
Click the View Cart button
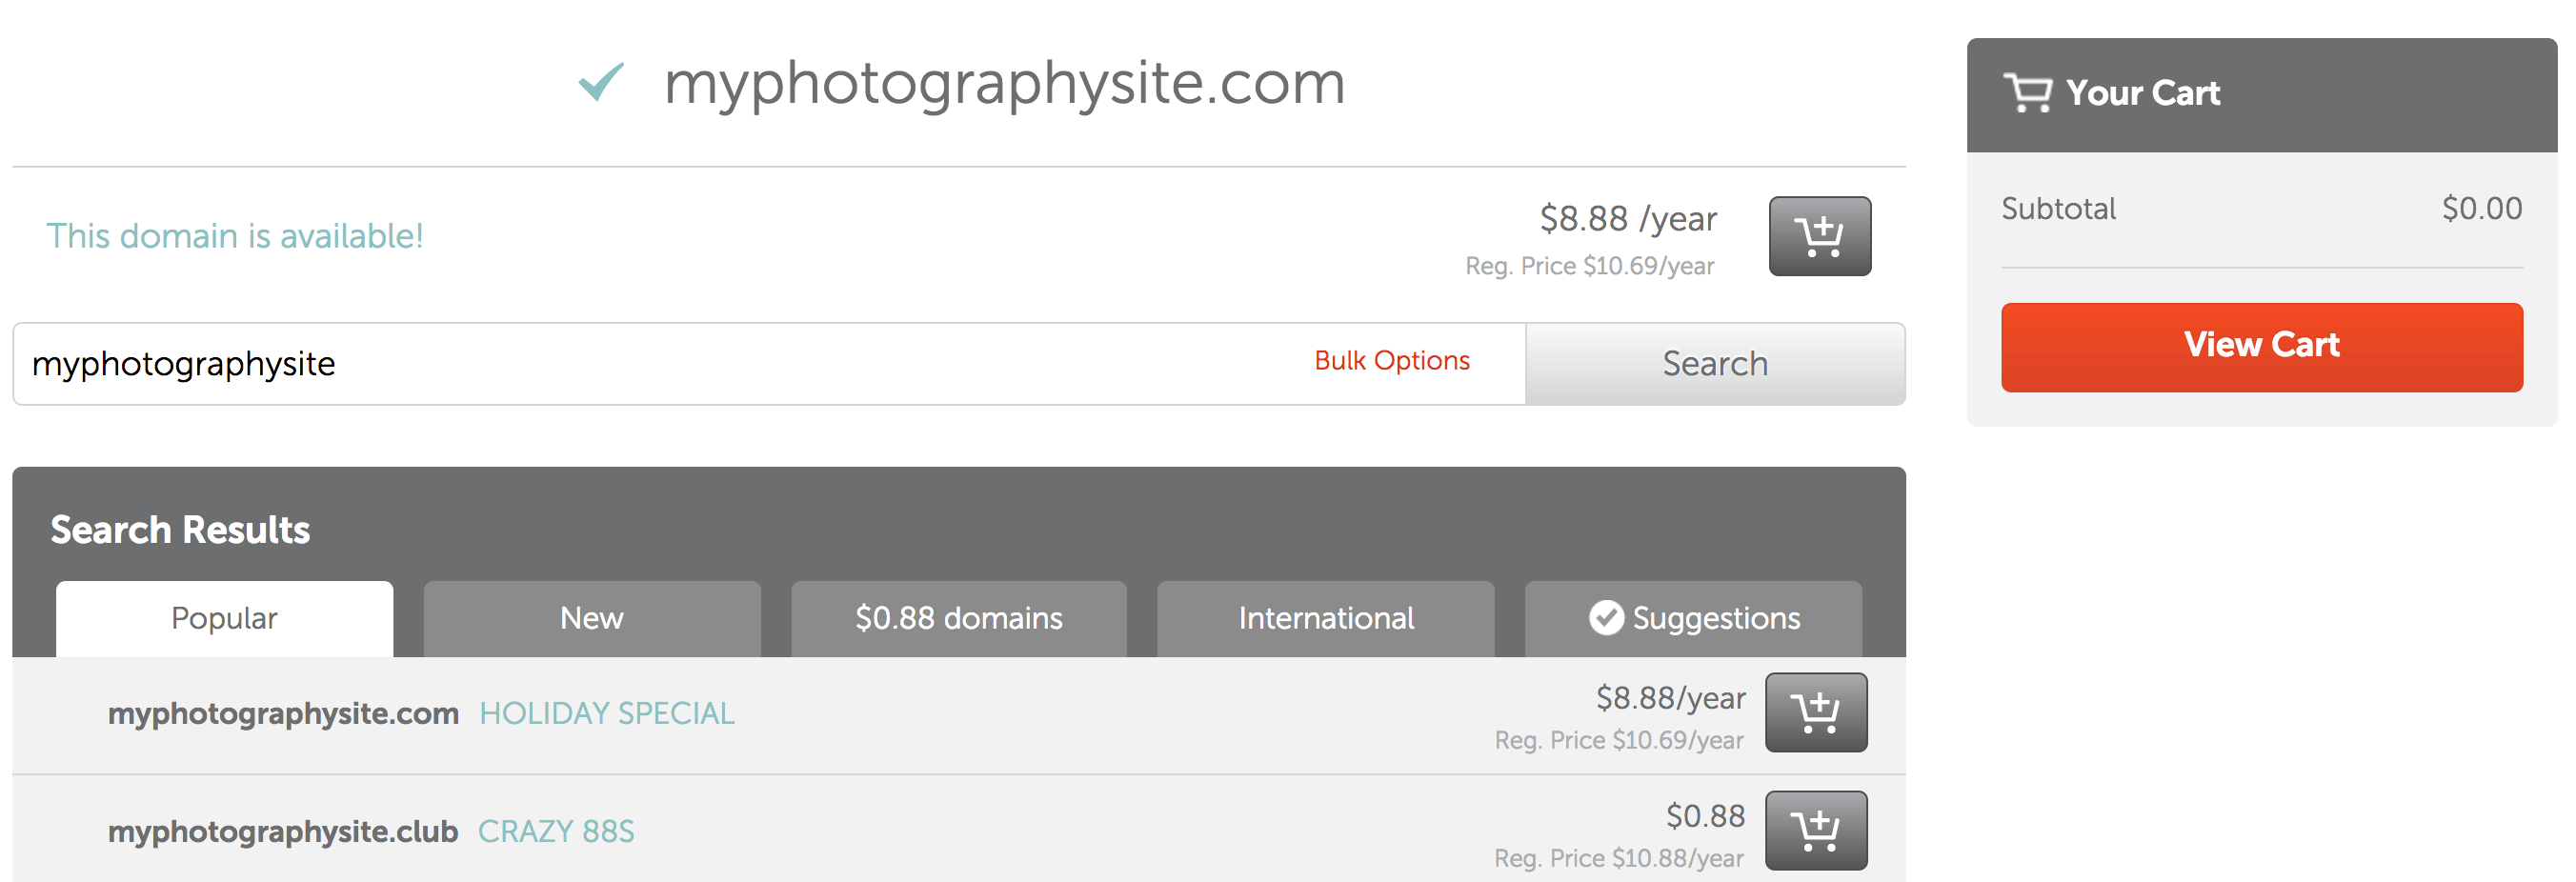click(2261, 346)
